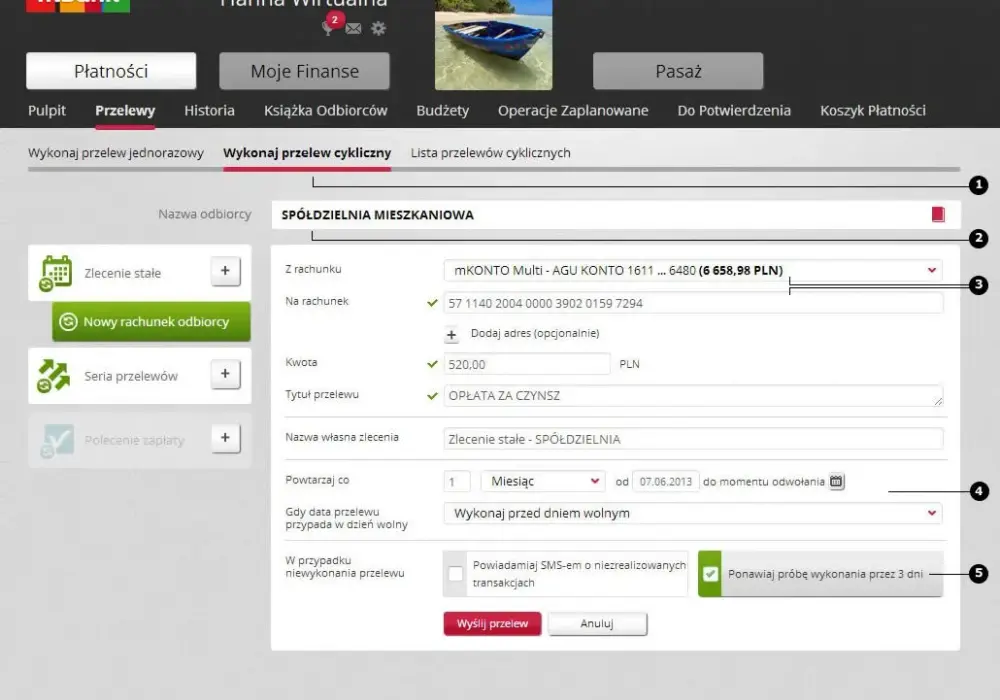Viewport: 1000px width, 700px height.
Task: Click the Wyślij przelew button
Action: 492,623
